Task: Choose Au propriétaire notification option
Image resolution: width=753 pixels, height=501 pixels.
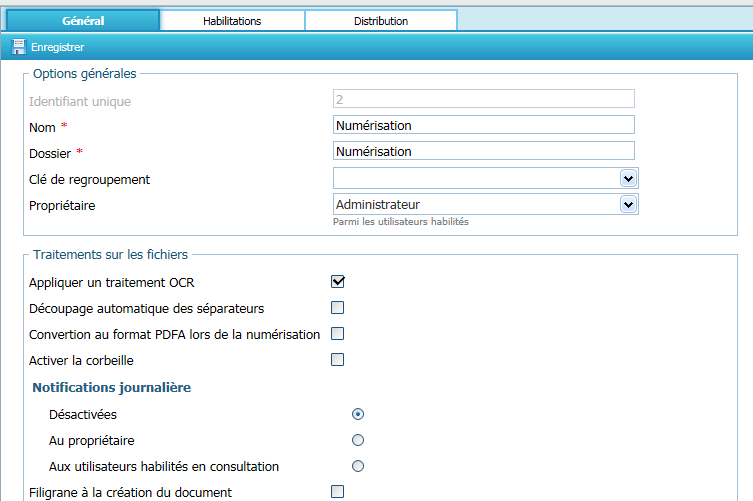Action: pos(358,440)
